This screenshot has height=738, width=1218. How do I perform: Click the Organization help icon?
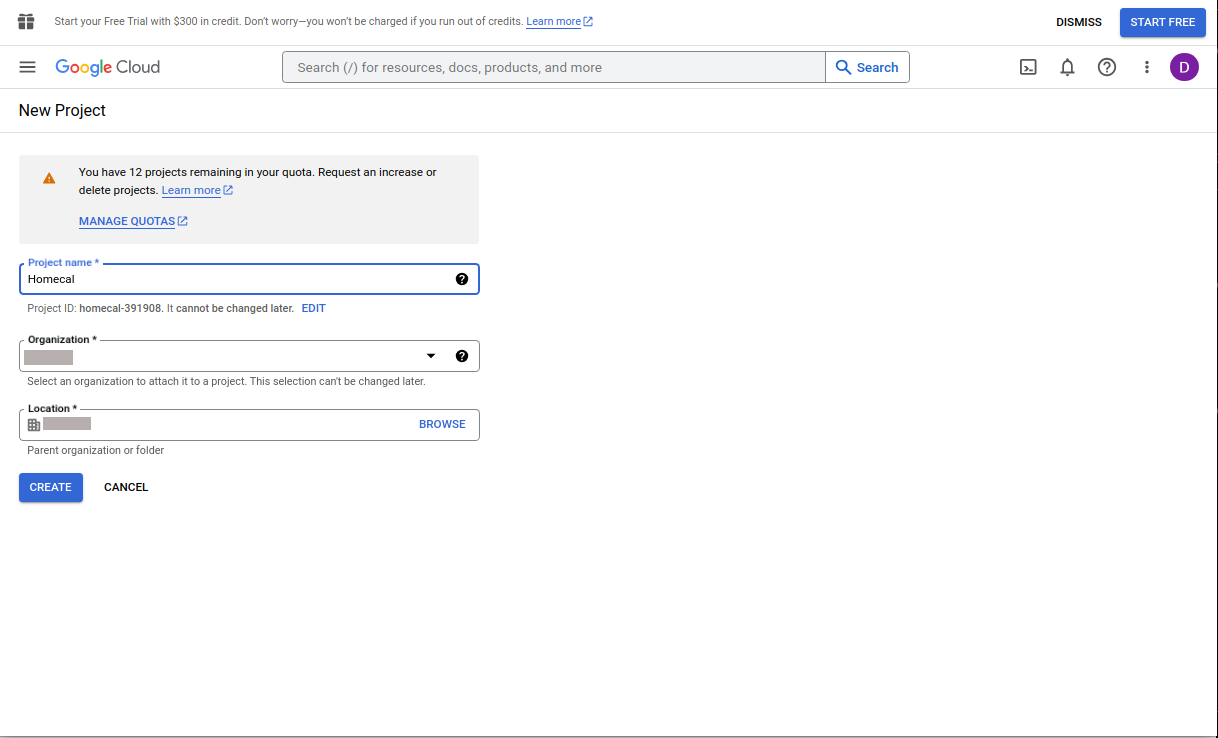(x=462, y=356)
